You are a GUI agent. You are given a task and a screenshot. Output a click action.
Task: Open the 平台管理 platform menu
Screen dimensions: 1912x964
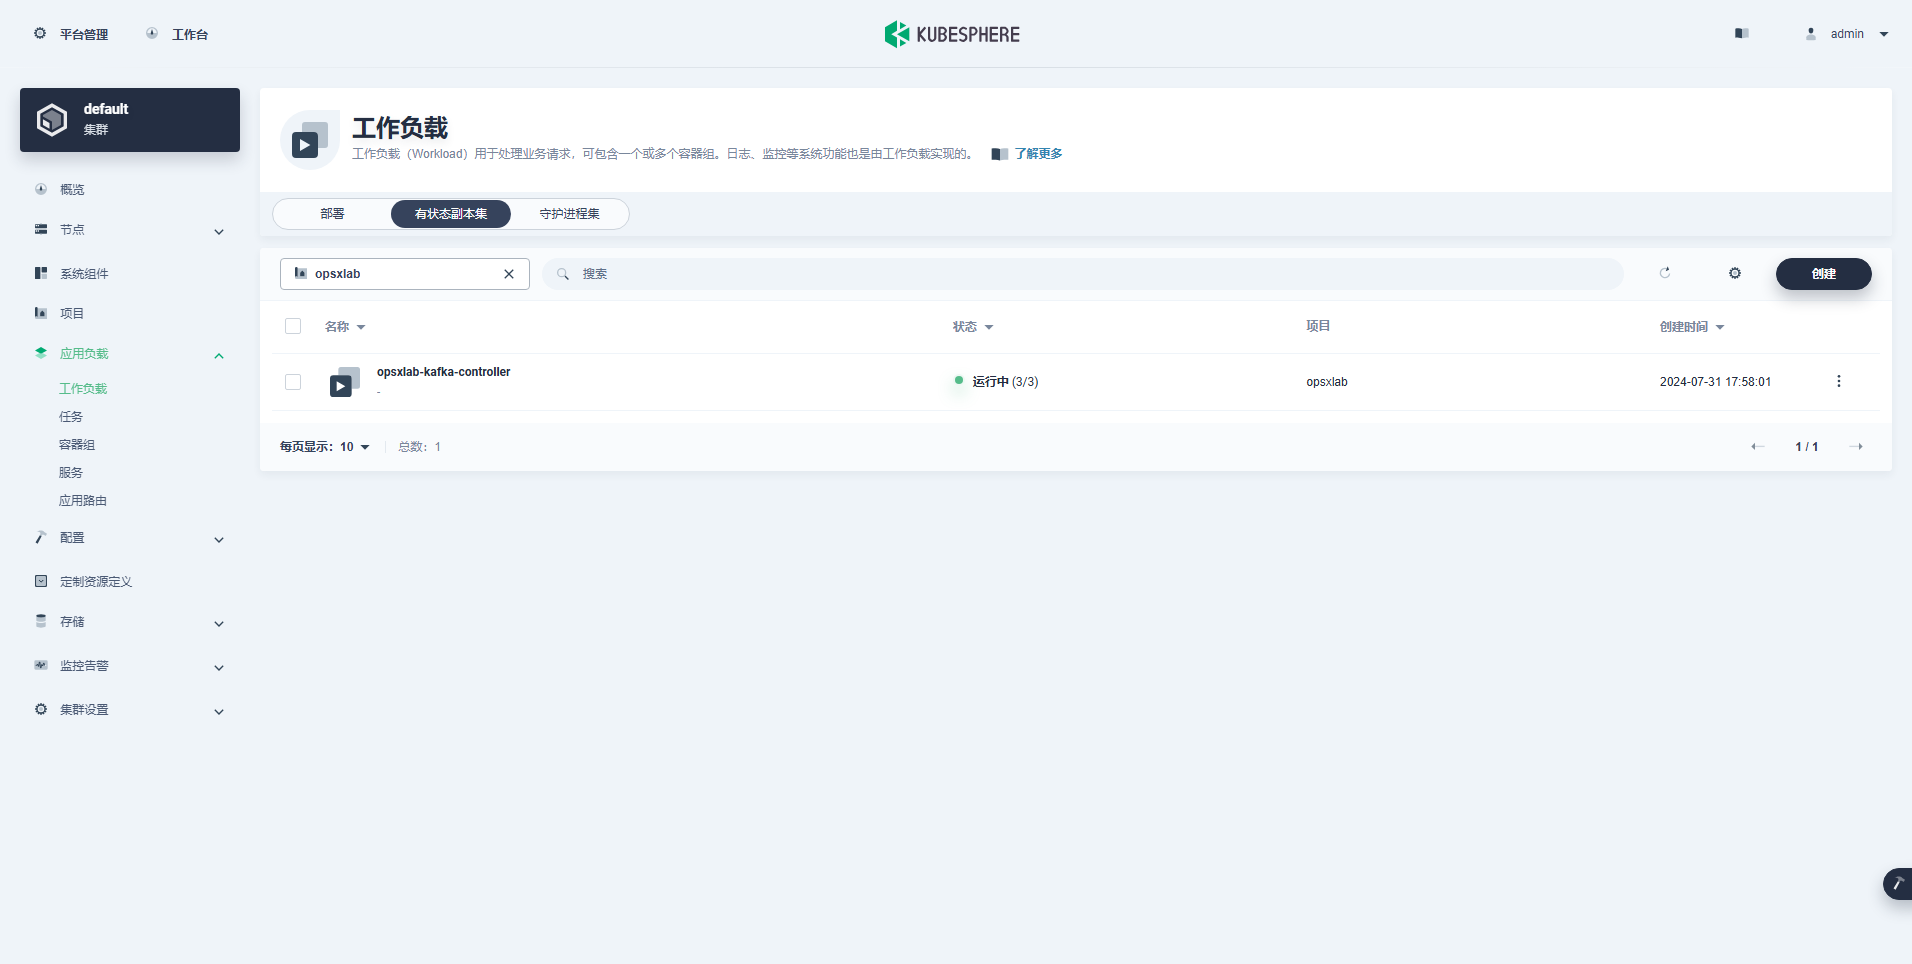(71, 34)
